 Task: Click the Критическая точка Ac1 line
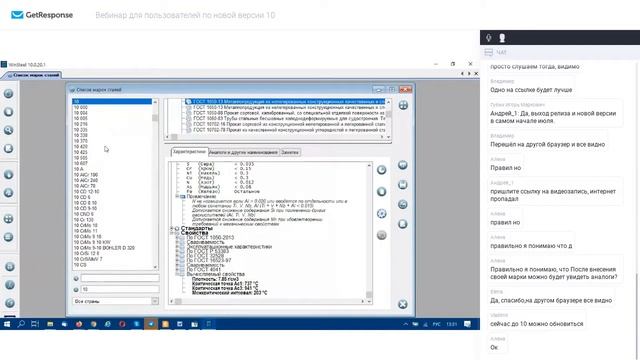coord(225,284)
